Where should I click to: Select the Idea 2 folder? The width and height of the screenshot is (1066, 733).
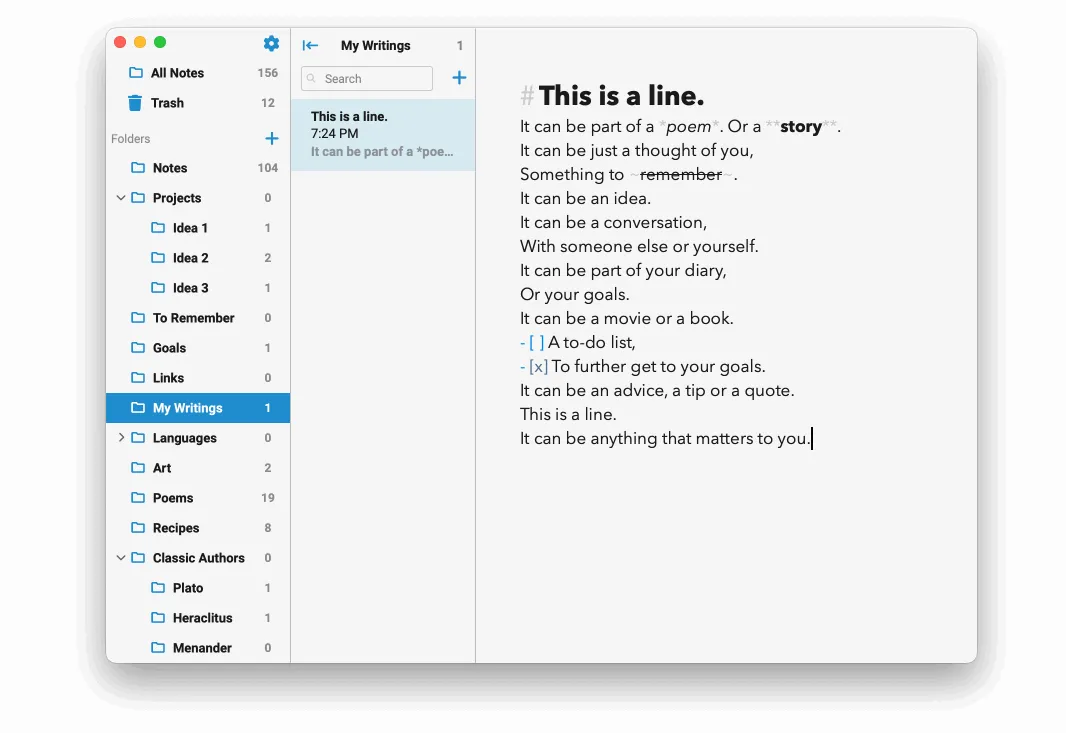click(x=189, y=258)
